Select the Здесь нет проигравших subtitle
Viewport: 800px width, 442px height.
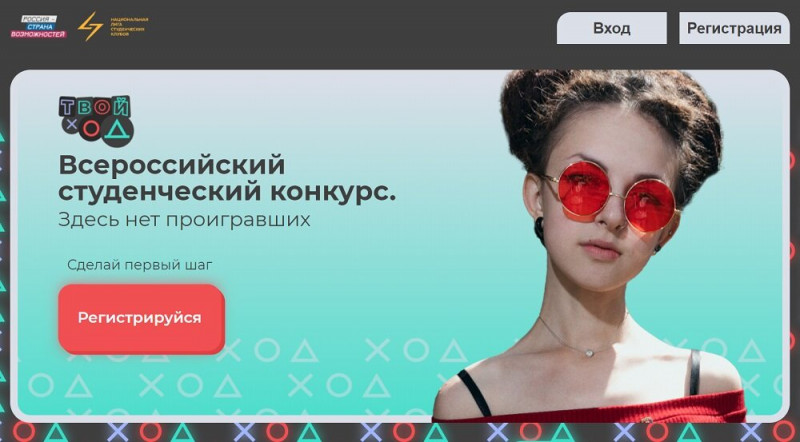[184, 219]
